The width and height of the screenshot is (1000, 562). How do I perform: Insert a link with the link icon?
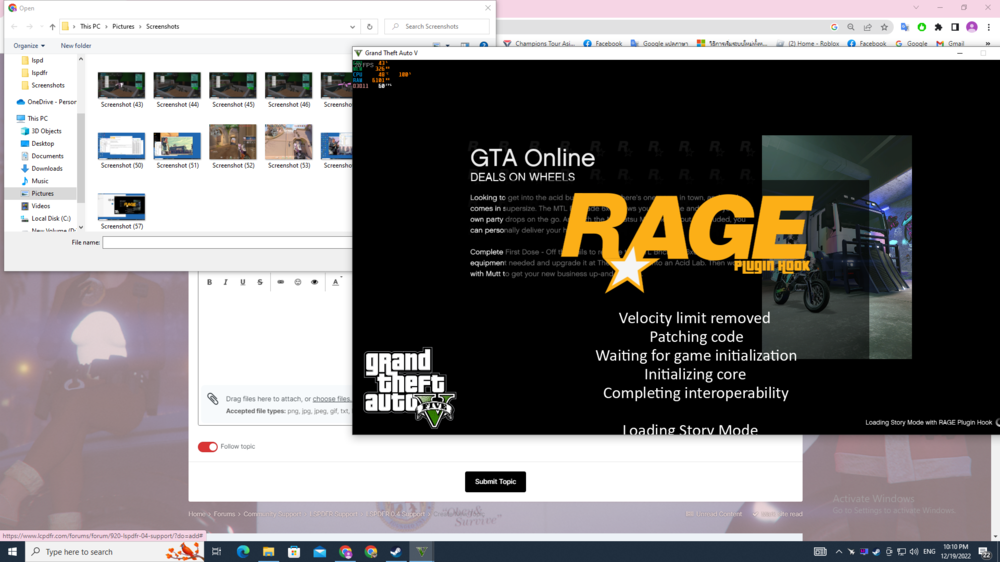(x=280, y=282)
